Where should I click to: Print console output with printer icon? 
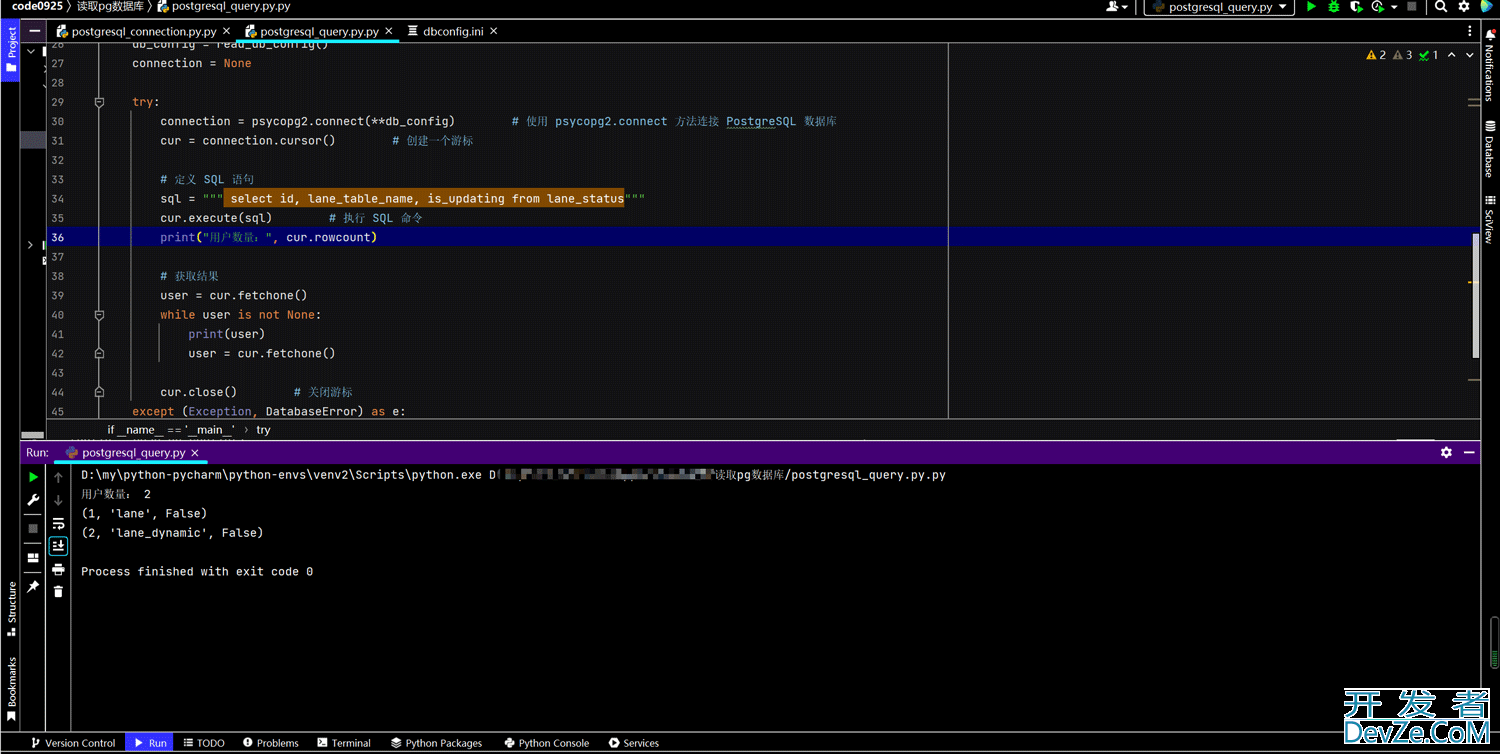coord(59,569)
